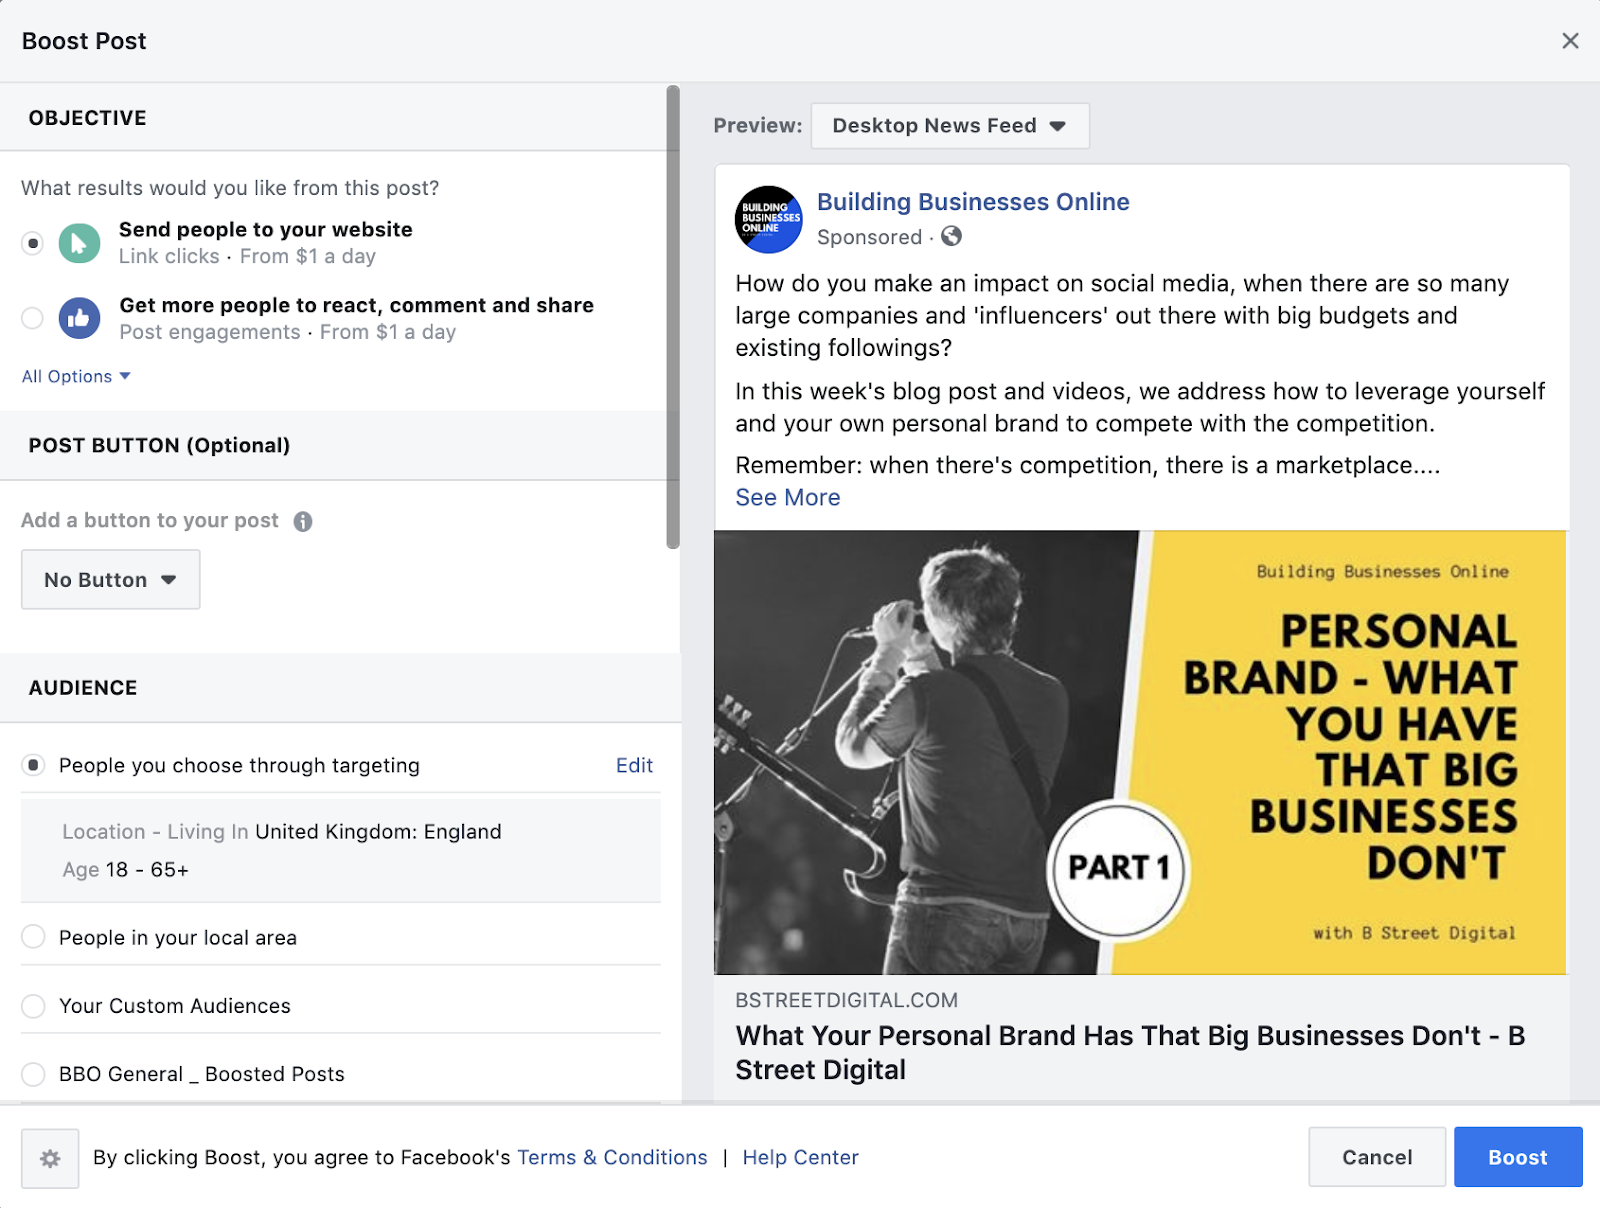The height and width of the screenshot is (1208, 1600).
Task: Click the globe public-visibility icon next to Sponsored
Action: click(952, 236)
